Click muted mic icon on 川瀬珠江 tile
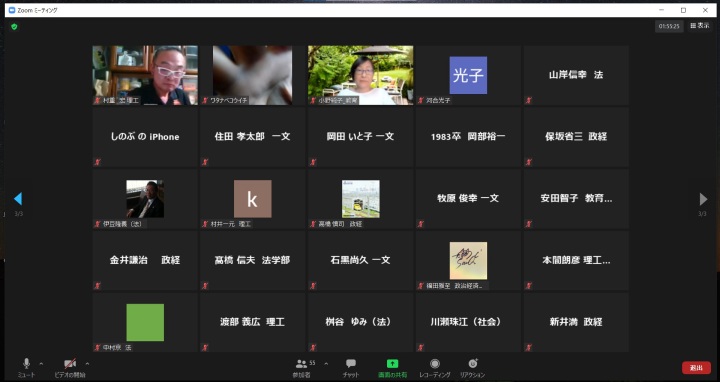Screen dimensions: 720x382 (x=421, y=348)
